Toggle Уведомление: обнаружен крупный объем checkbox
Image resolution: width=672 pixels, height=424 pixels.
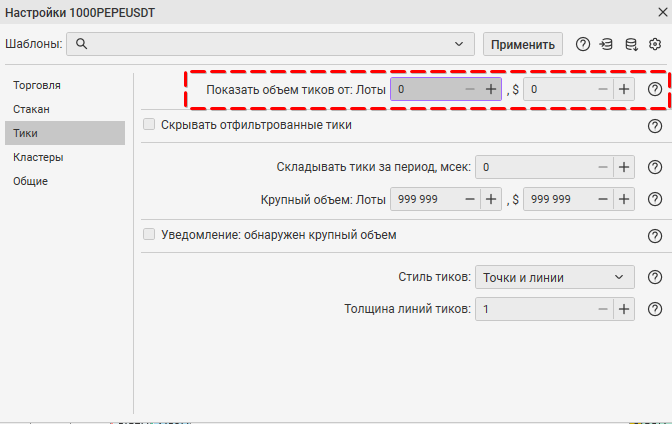tap(149, 235)
